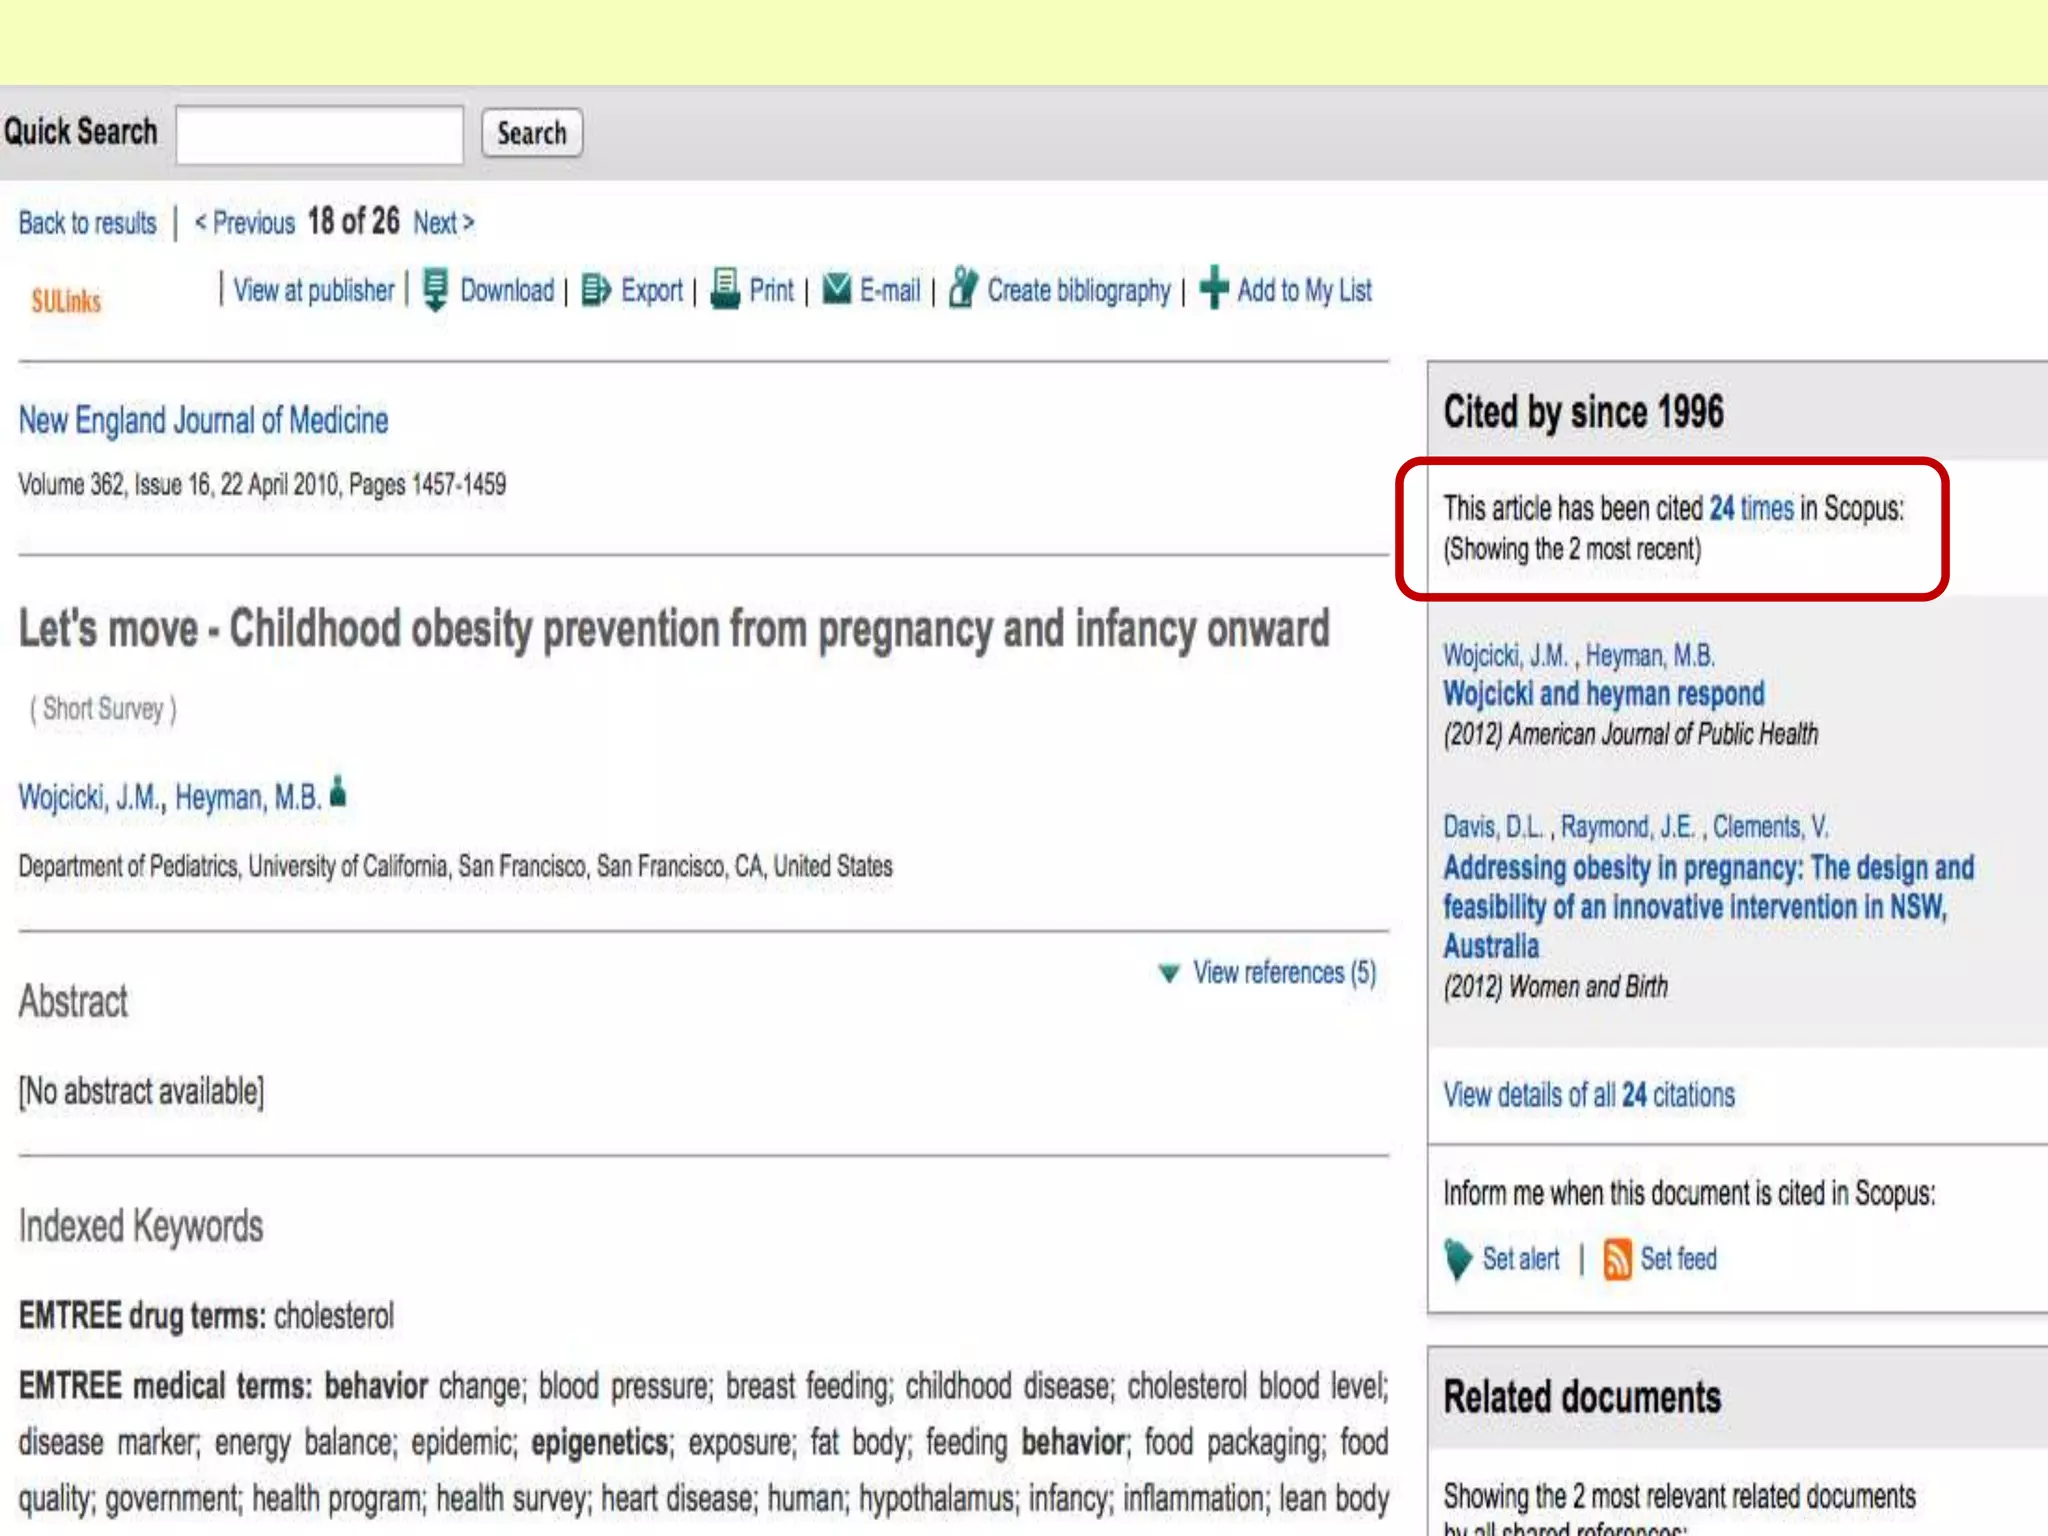Open New England Journal of Medicine source
Viewport: 2048px width, 1536px height.
[203, 421]
